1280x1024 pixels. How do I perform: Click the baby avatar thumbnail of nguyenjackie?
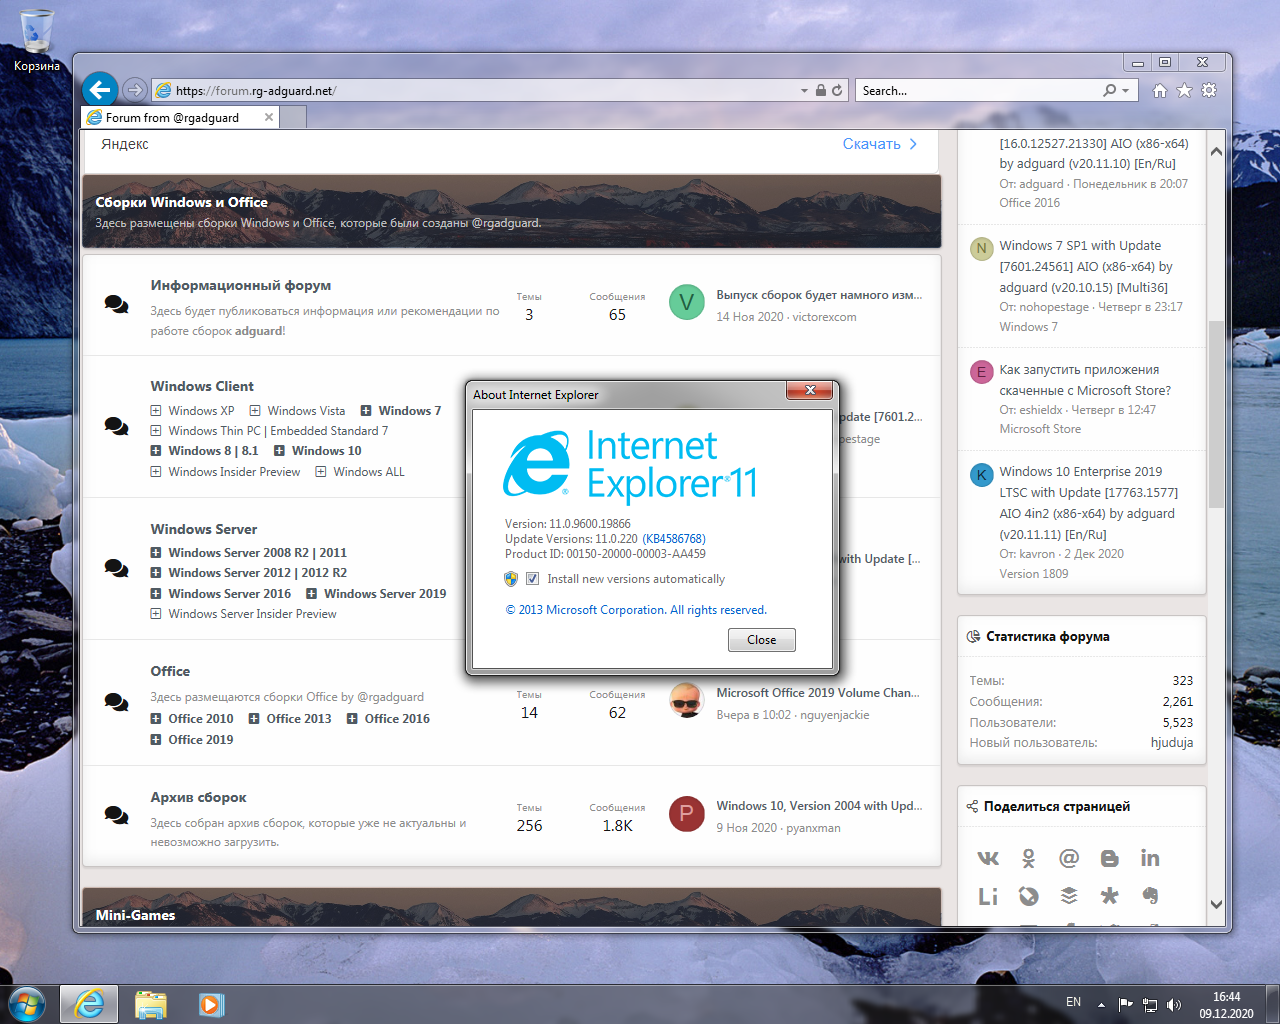686,700
